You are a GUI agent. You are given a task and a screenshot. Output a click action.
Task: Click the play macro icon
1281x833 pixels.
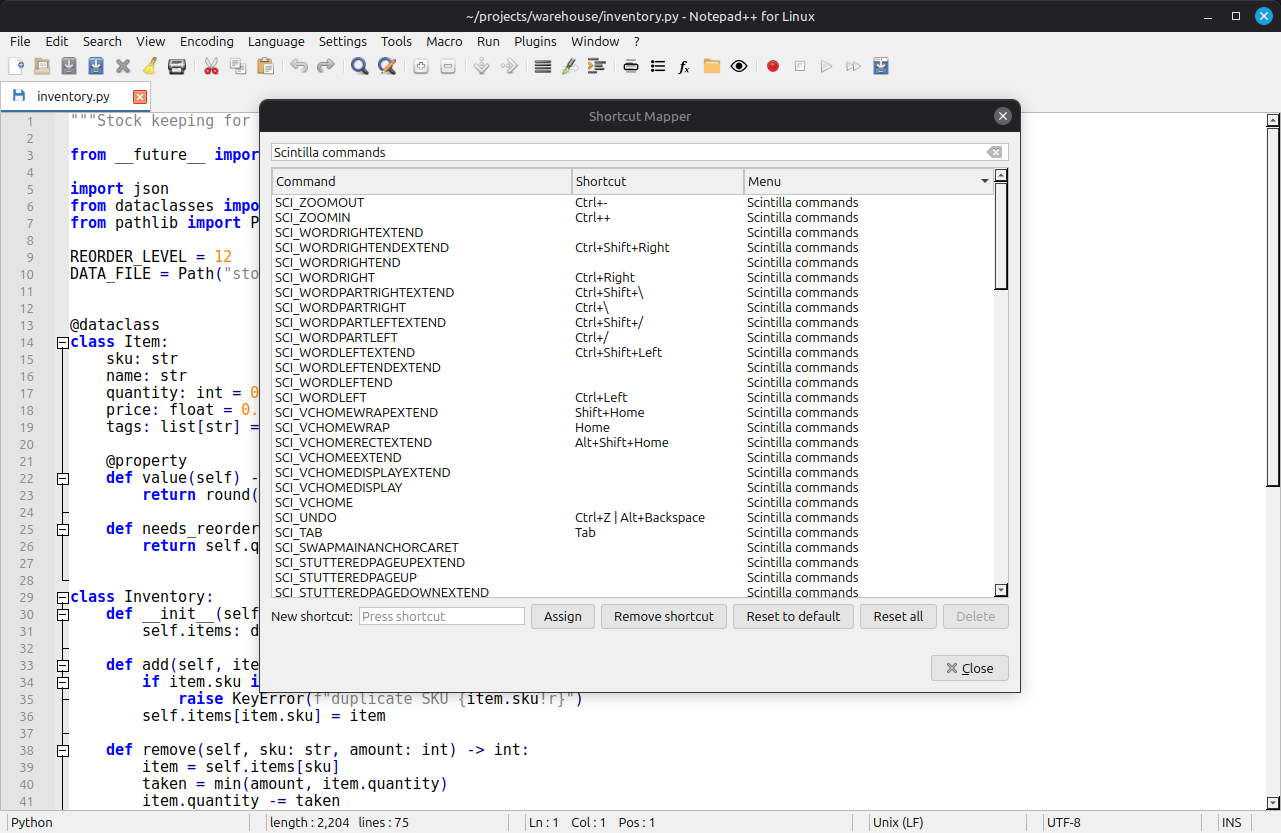[827, 66]
